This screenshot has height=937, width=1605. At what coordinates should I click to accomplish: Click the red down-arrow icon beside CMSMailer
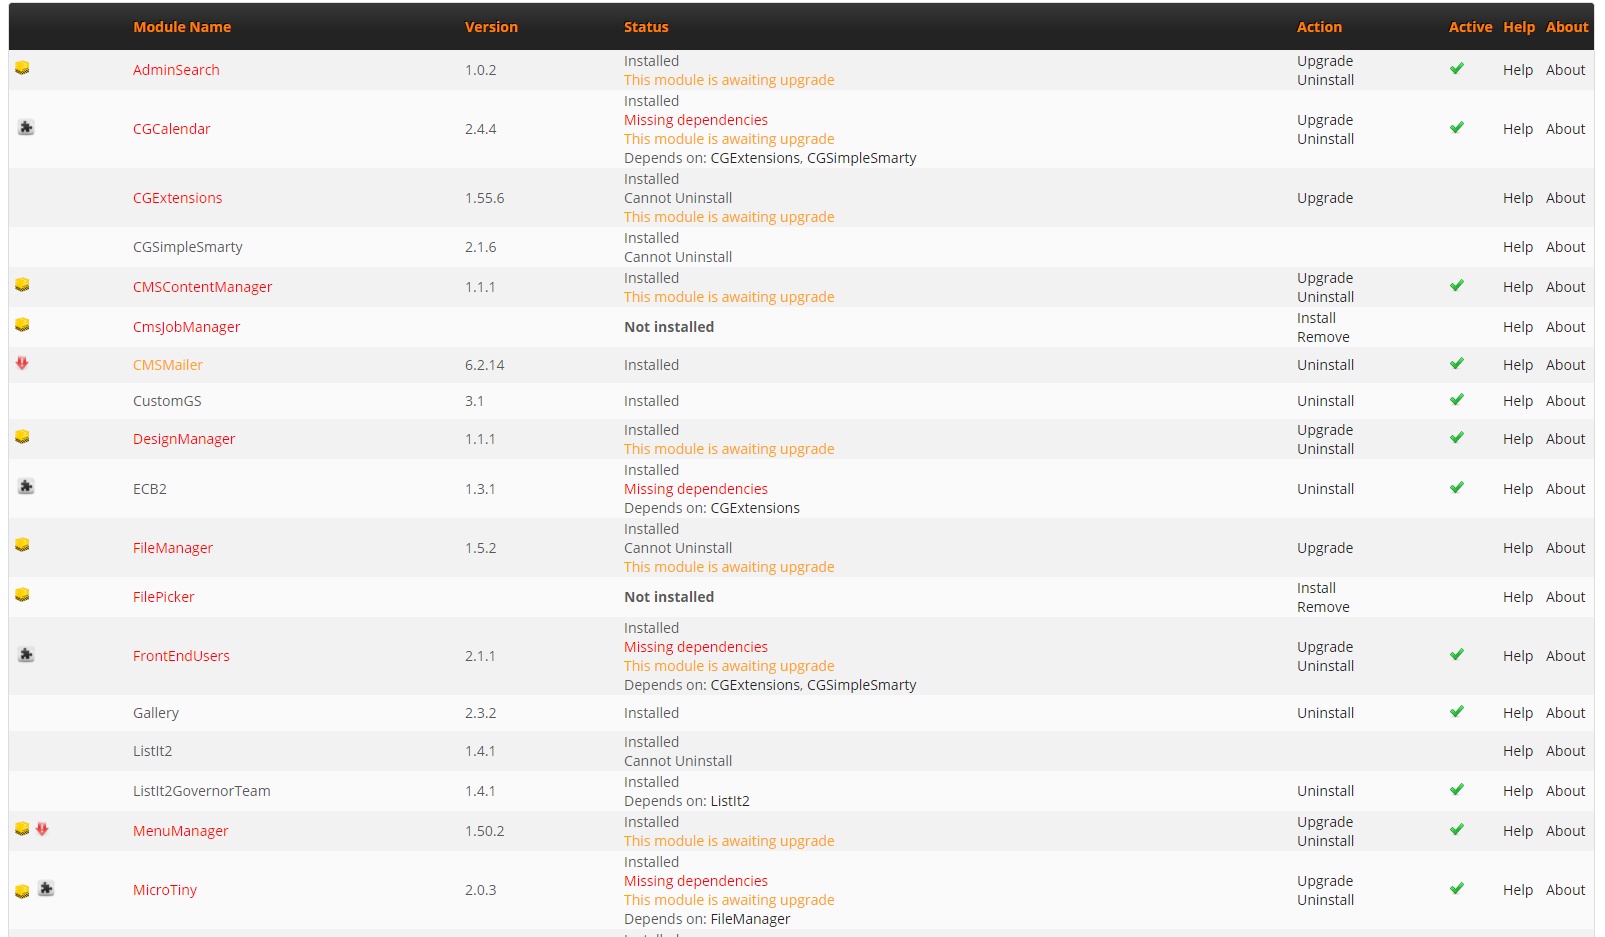click(x=22, y=363)
